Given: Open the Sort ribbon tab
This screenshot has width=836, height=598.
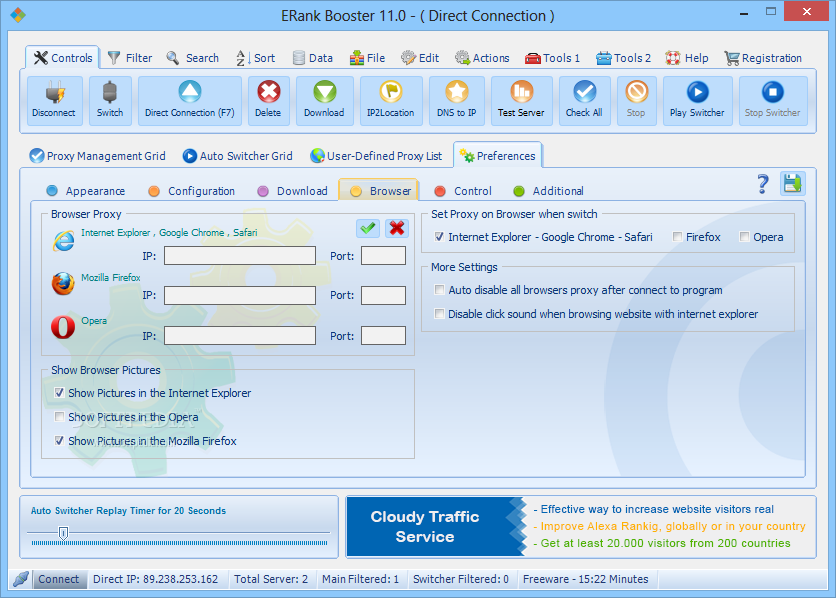Looking at the screenshot, I should (x=256, y=58).
